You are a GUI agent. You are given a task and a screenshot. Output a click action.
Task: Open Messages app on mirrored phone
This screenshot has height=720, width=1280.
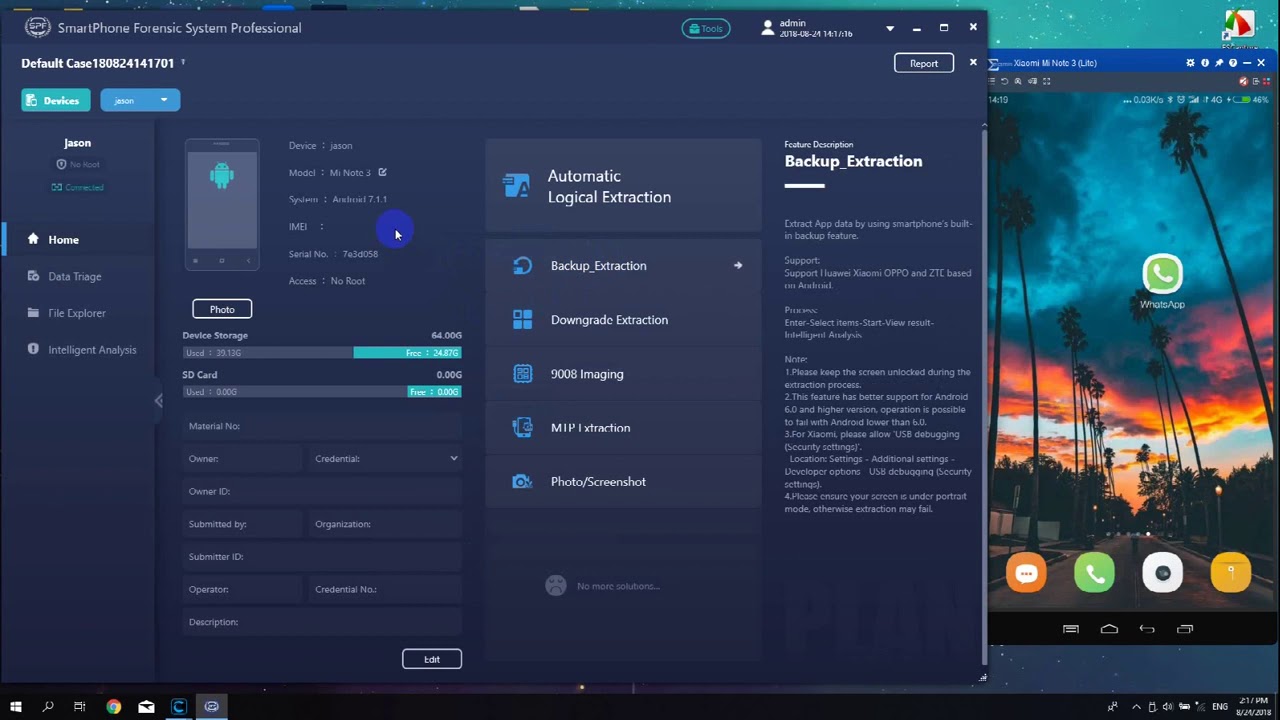click(1026, 573)
